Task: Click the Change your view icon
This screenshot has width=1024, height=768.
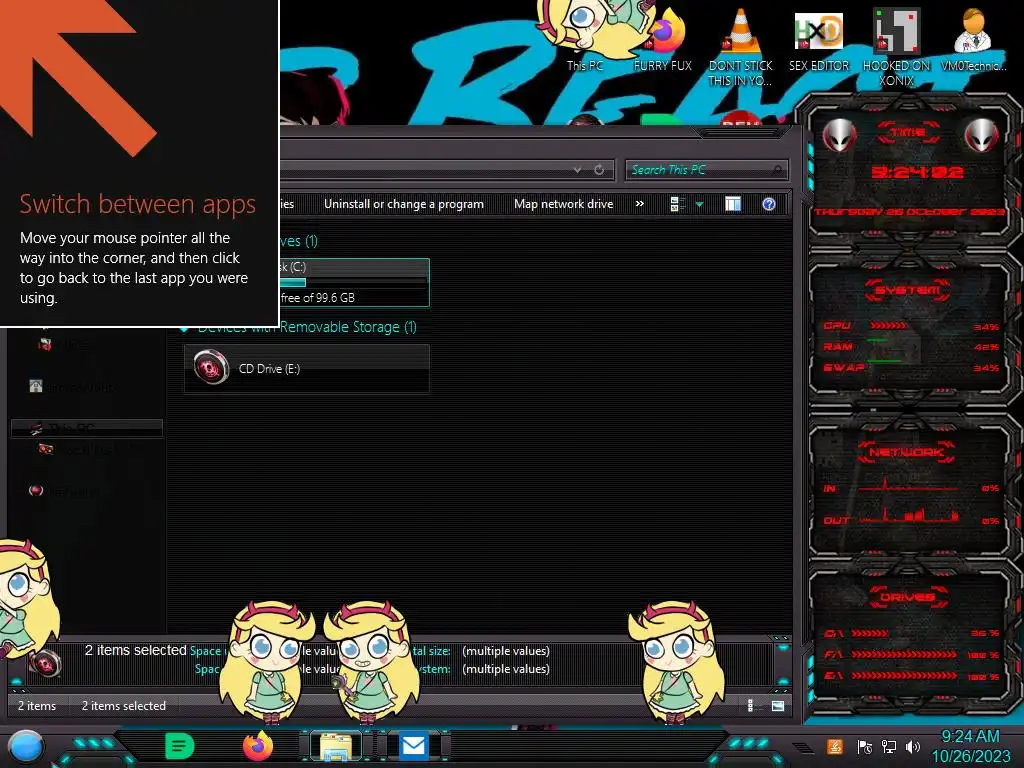Action: coord(677,204)
